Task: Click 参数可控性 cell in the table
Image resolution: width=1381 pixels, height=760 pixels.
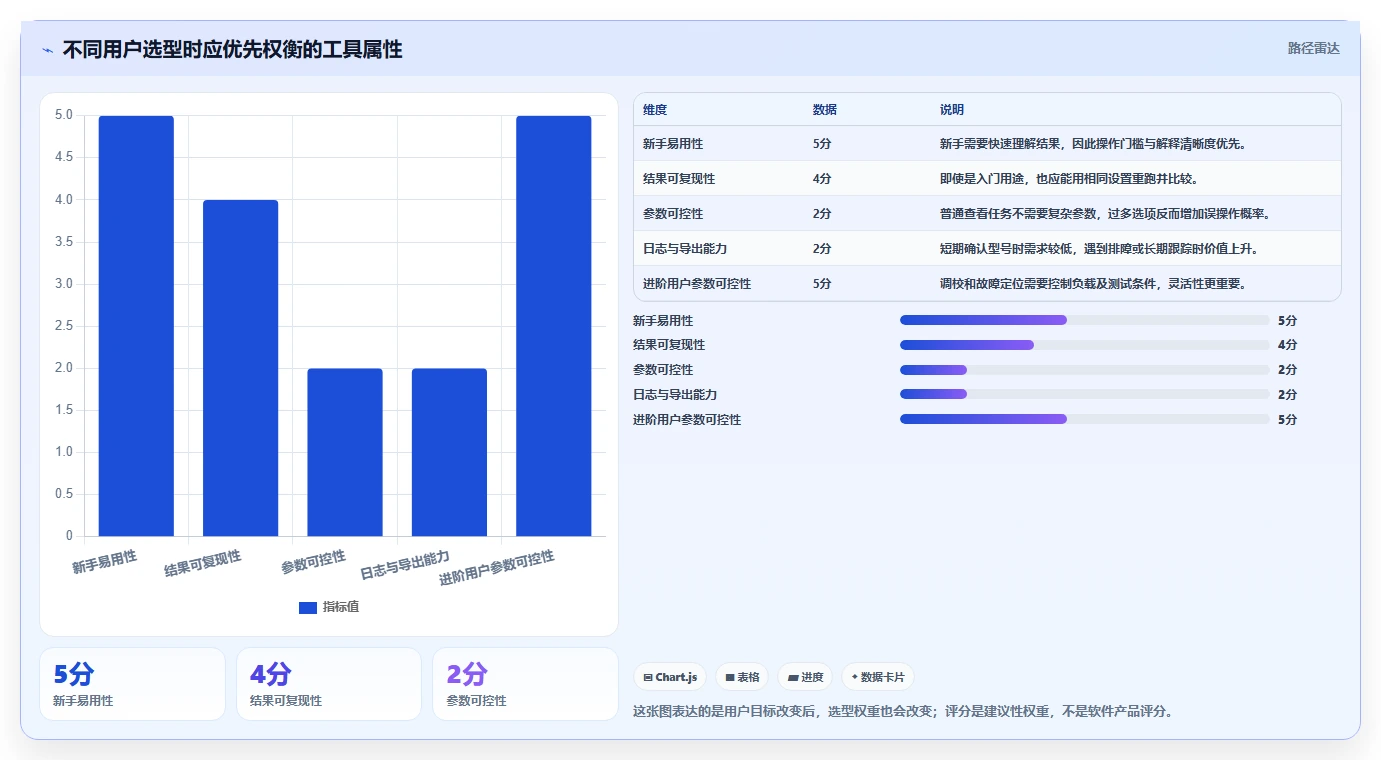Action: 673,214
